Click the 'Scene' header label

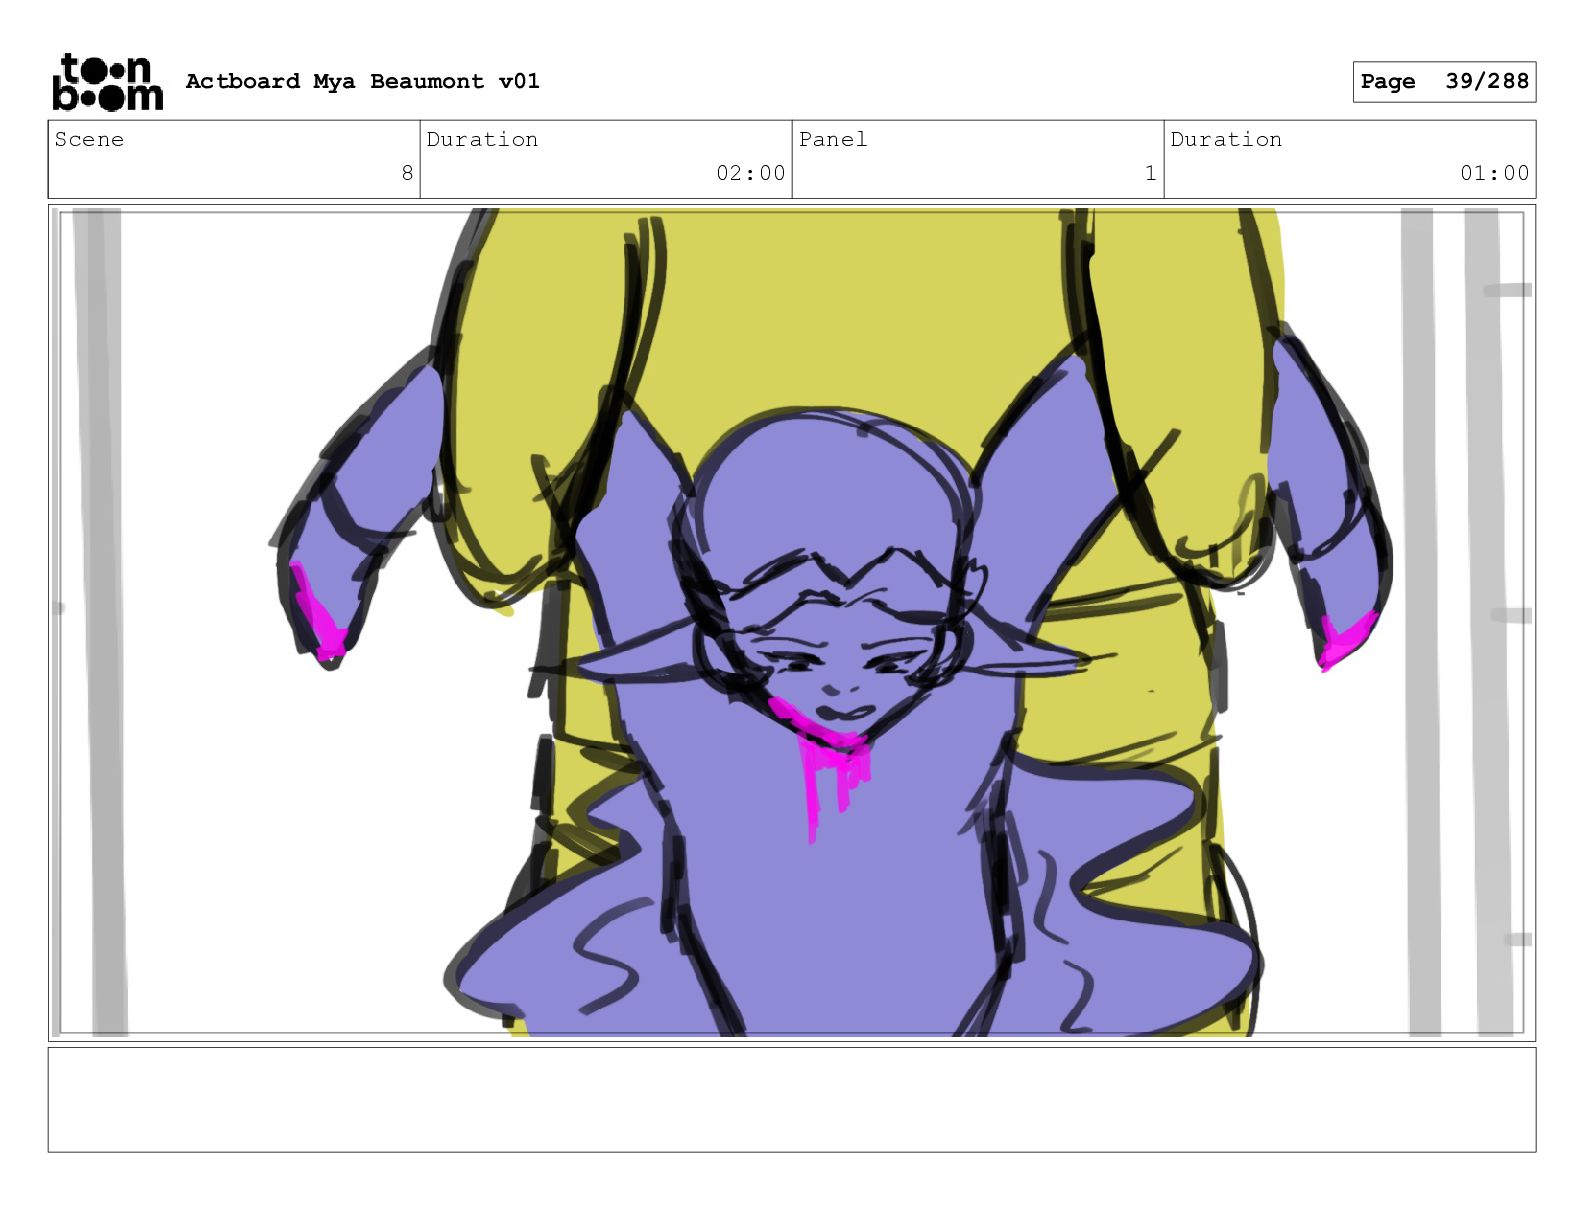[89, 140]
